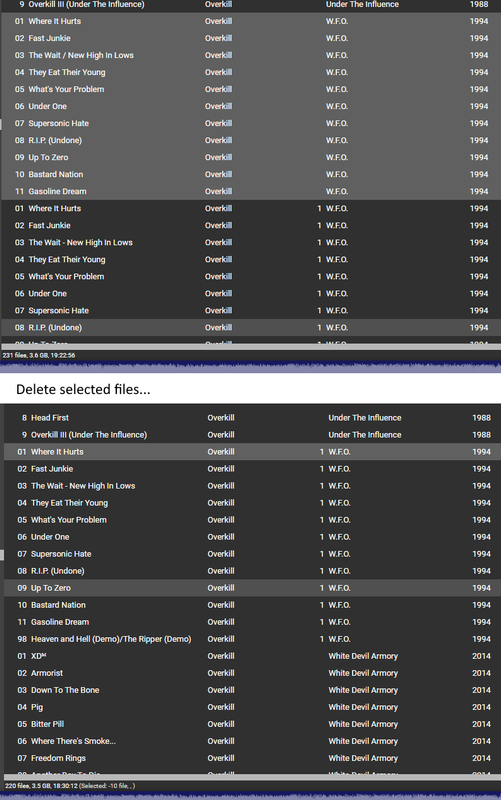Select "09 Up To Zero" in the 231-files playlist

(x=250, y=157)
